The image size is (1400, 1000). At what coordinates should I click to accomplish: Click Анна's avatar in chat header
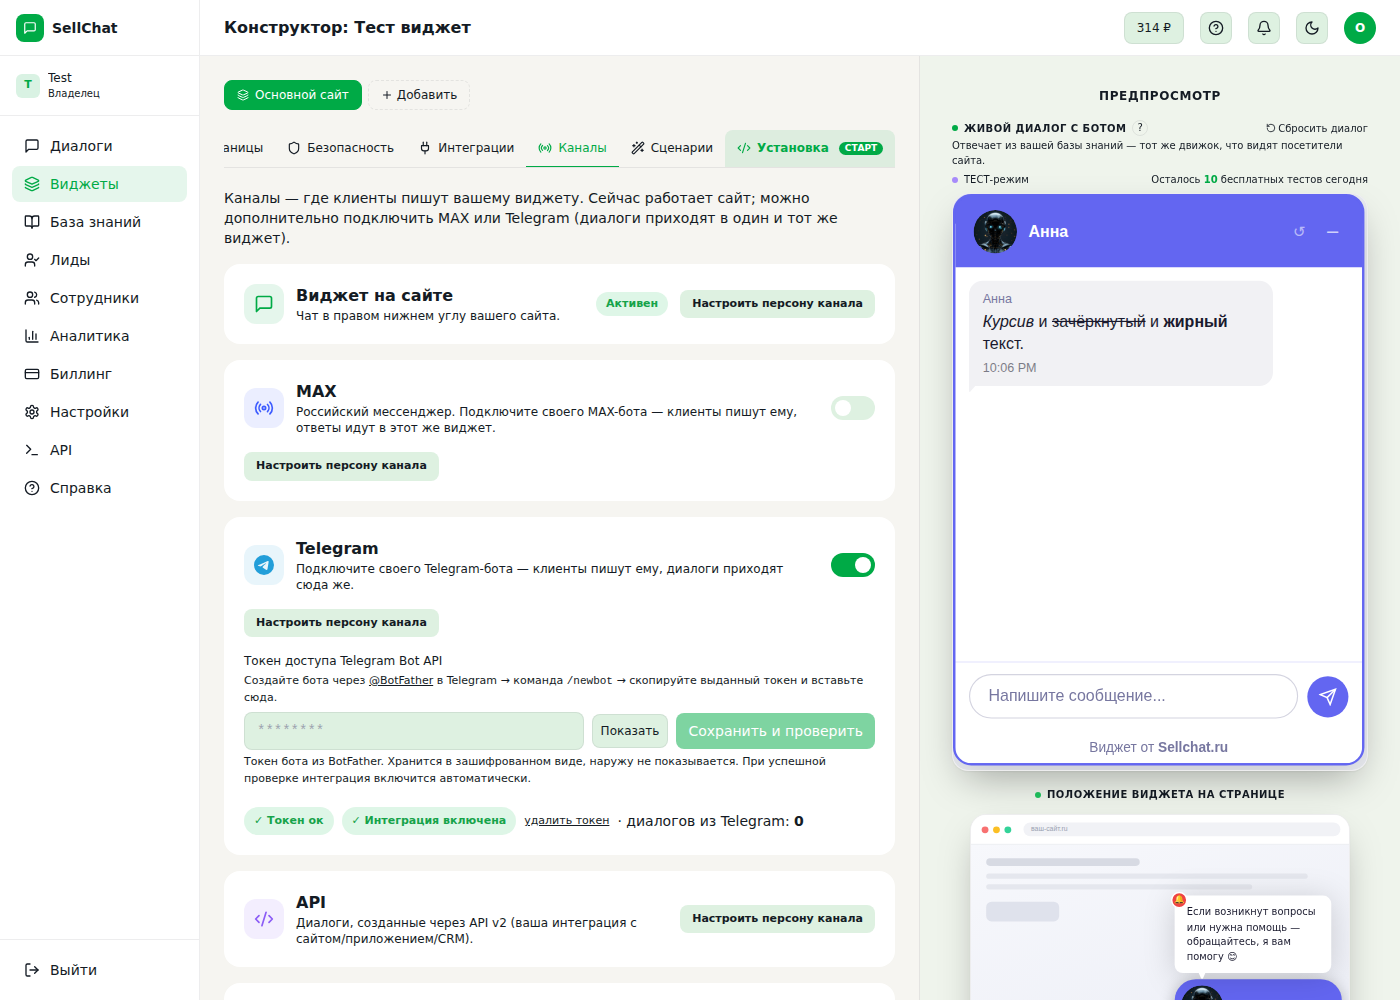(995, 231)
